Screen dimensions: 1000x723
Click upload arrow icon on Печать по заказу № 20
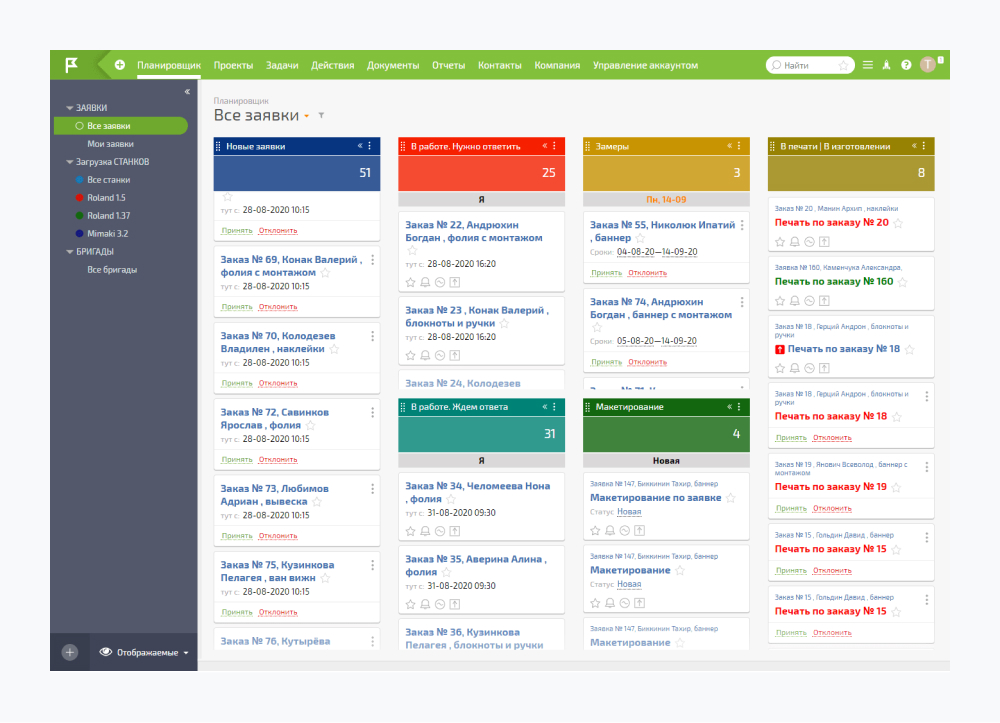point(824,241)
